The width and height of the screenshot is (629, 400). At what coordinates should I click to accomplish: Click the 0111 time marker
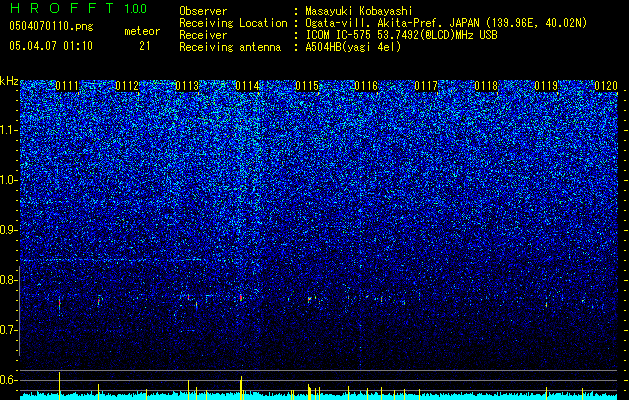click(x=67, y=86)
